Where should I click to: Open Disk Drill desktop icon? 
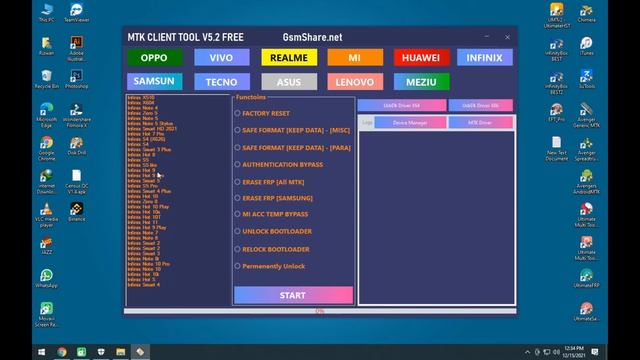(76, 146)
